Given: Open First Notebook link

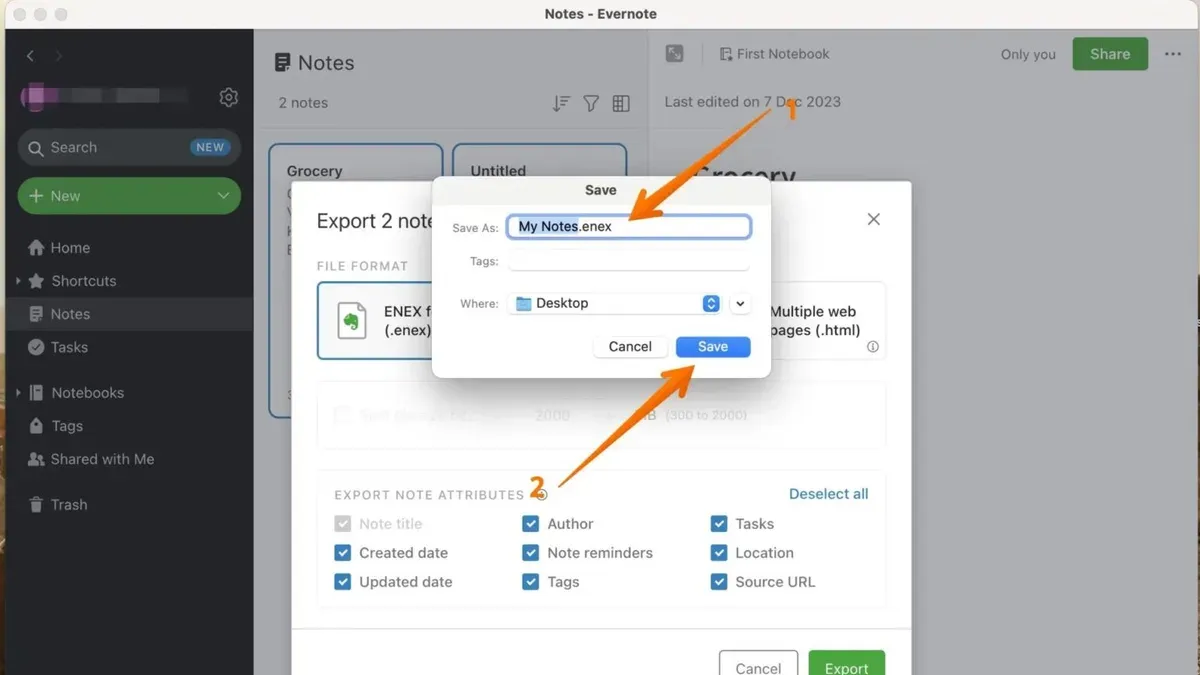Looking at the screenshot, I should [x=774, y=54].
